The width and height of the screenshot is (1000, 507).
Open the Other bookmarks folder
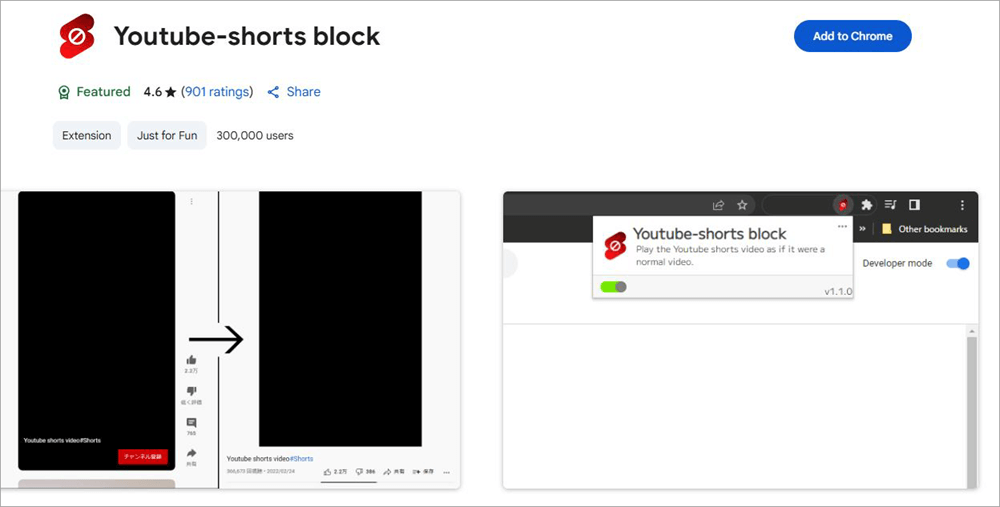[924, 229]
